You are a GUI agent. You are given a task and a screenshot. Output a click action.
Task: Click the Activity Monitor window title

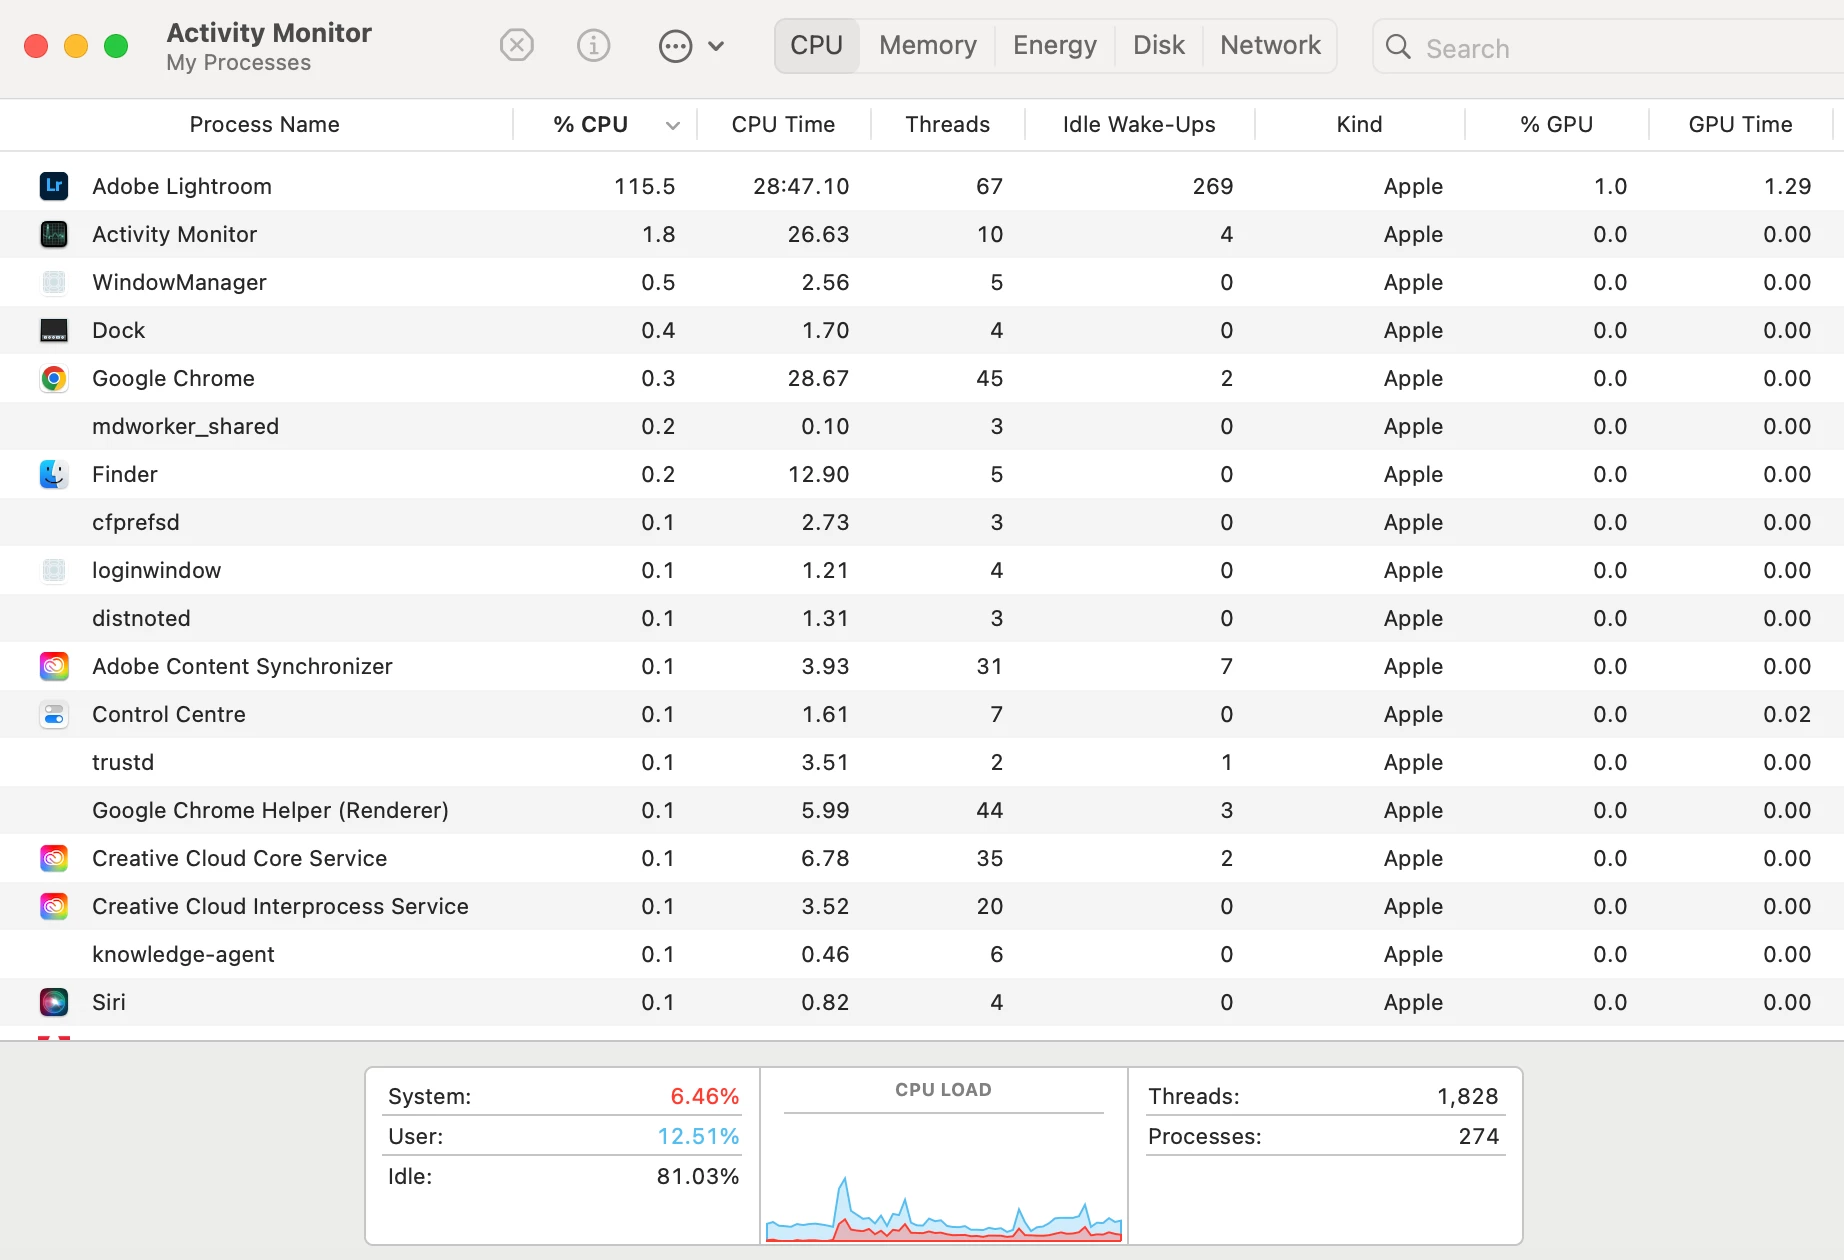click(x=269, y=33)
